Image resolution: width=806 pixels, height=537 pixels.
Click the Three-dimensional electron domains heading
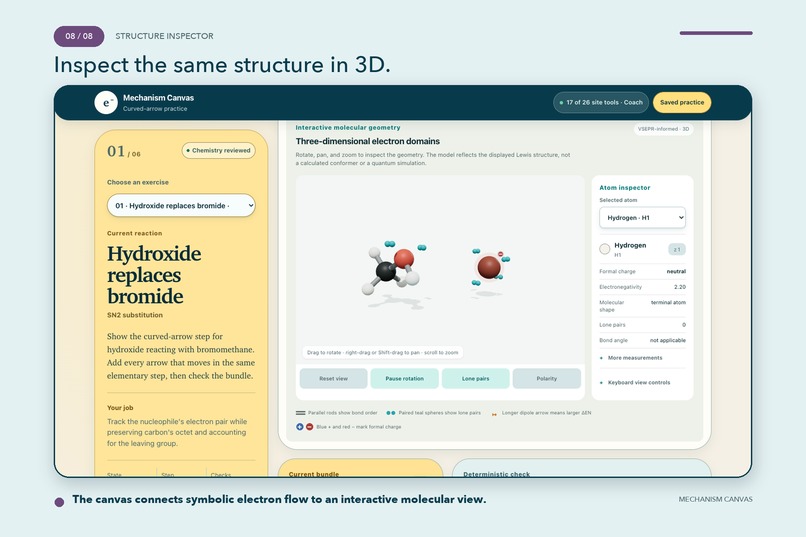click(368, 141)
